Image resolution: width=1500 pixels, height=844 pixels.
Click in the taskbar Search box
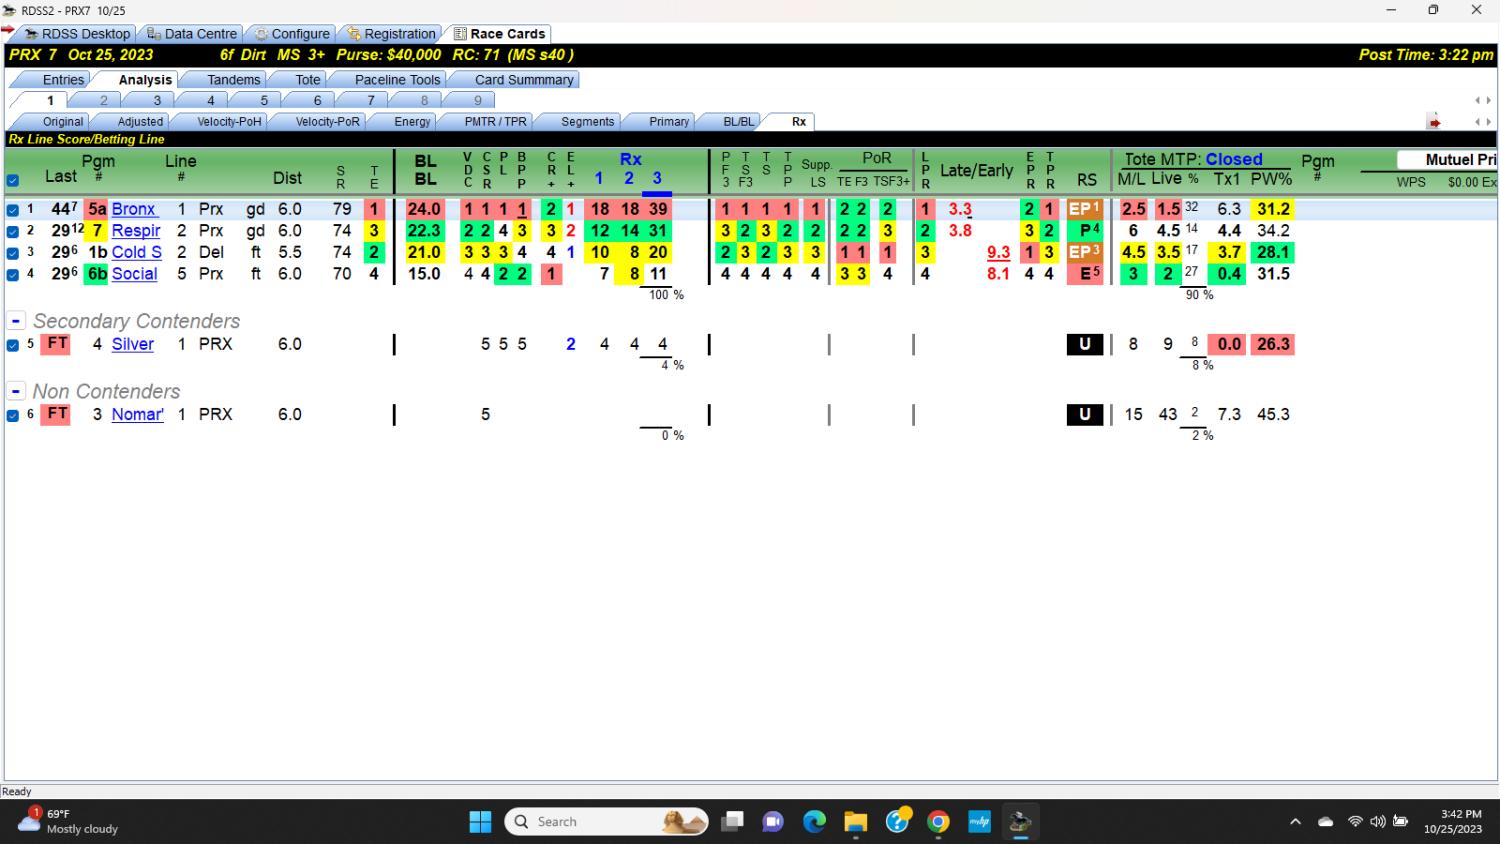[x=606, y=822]
